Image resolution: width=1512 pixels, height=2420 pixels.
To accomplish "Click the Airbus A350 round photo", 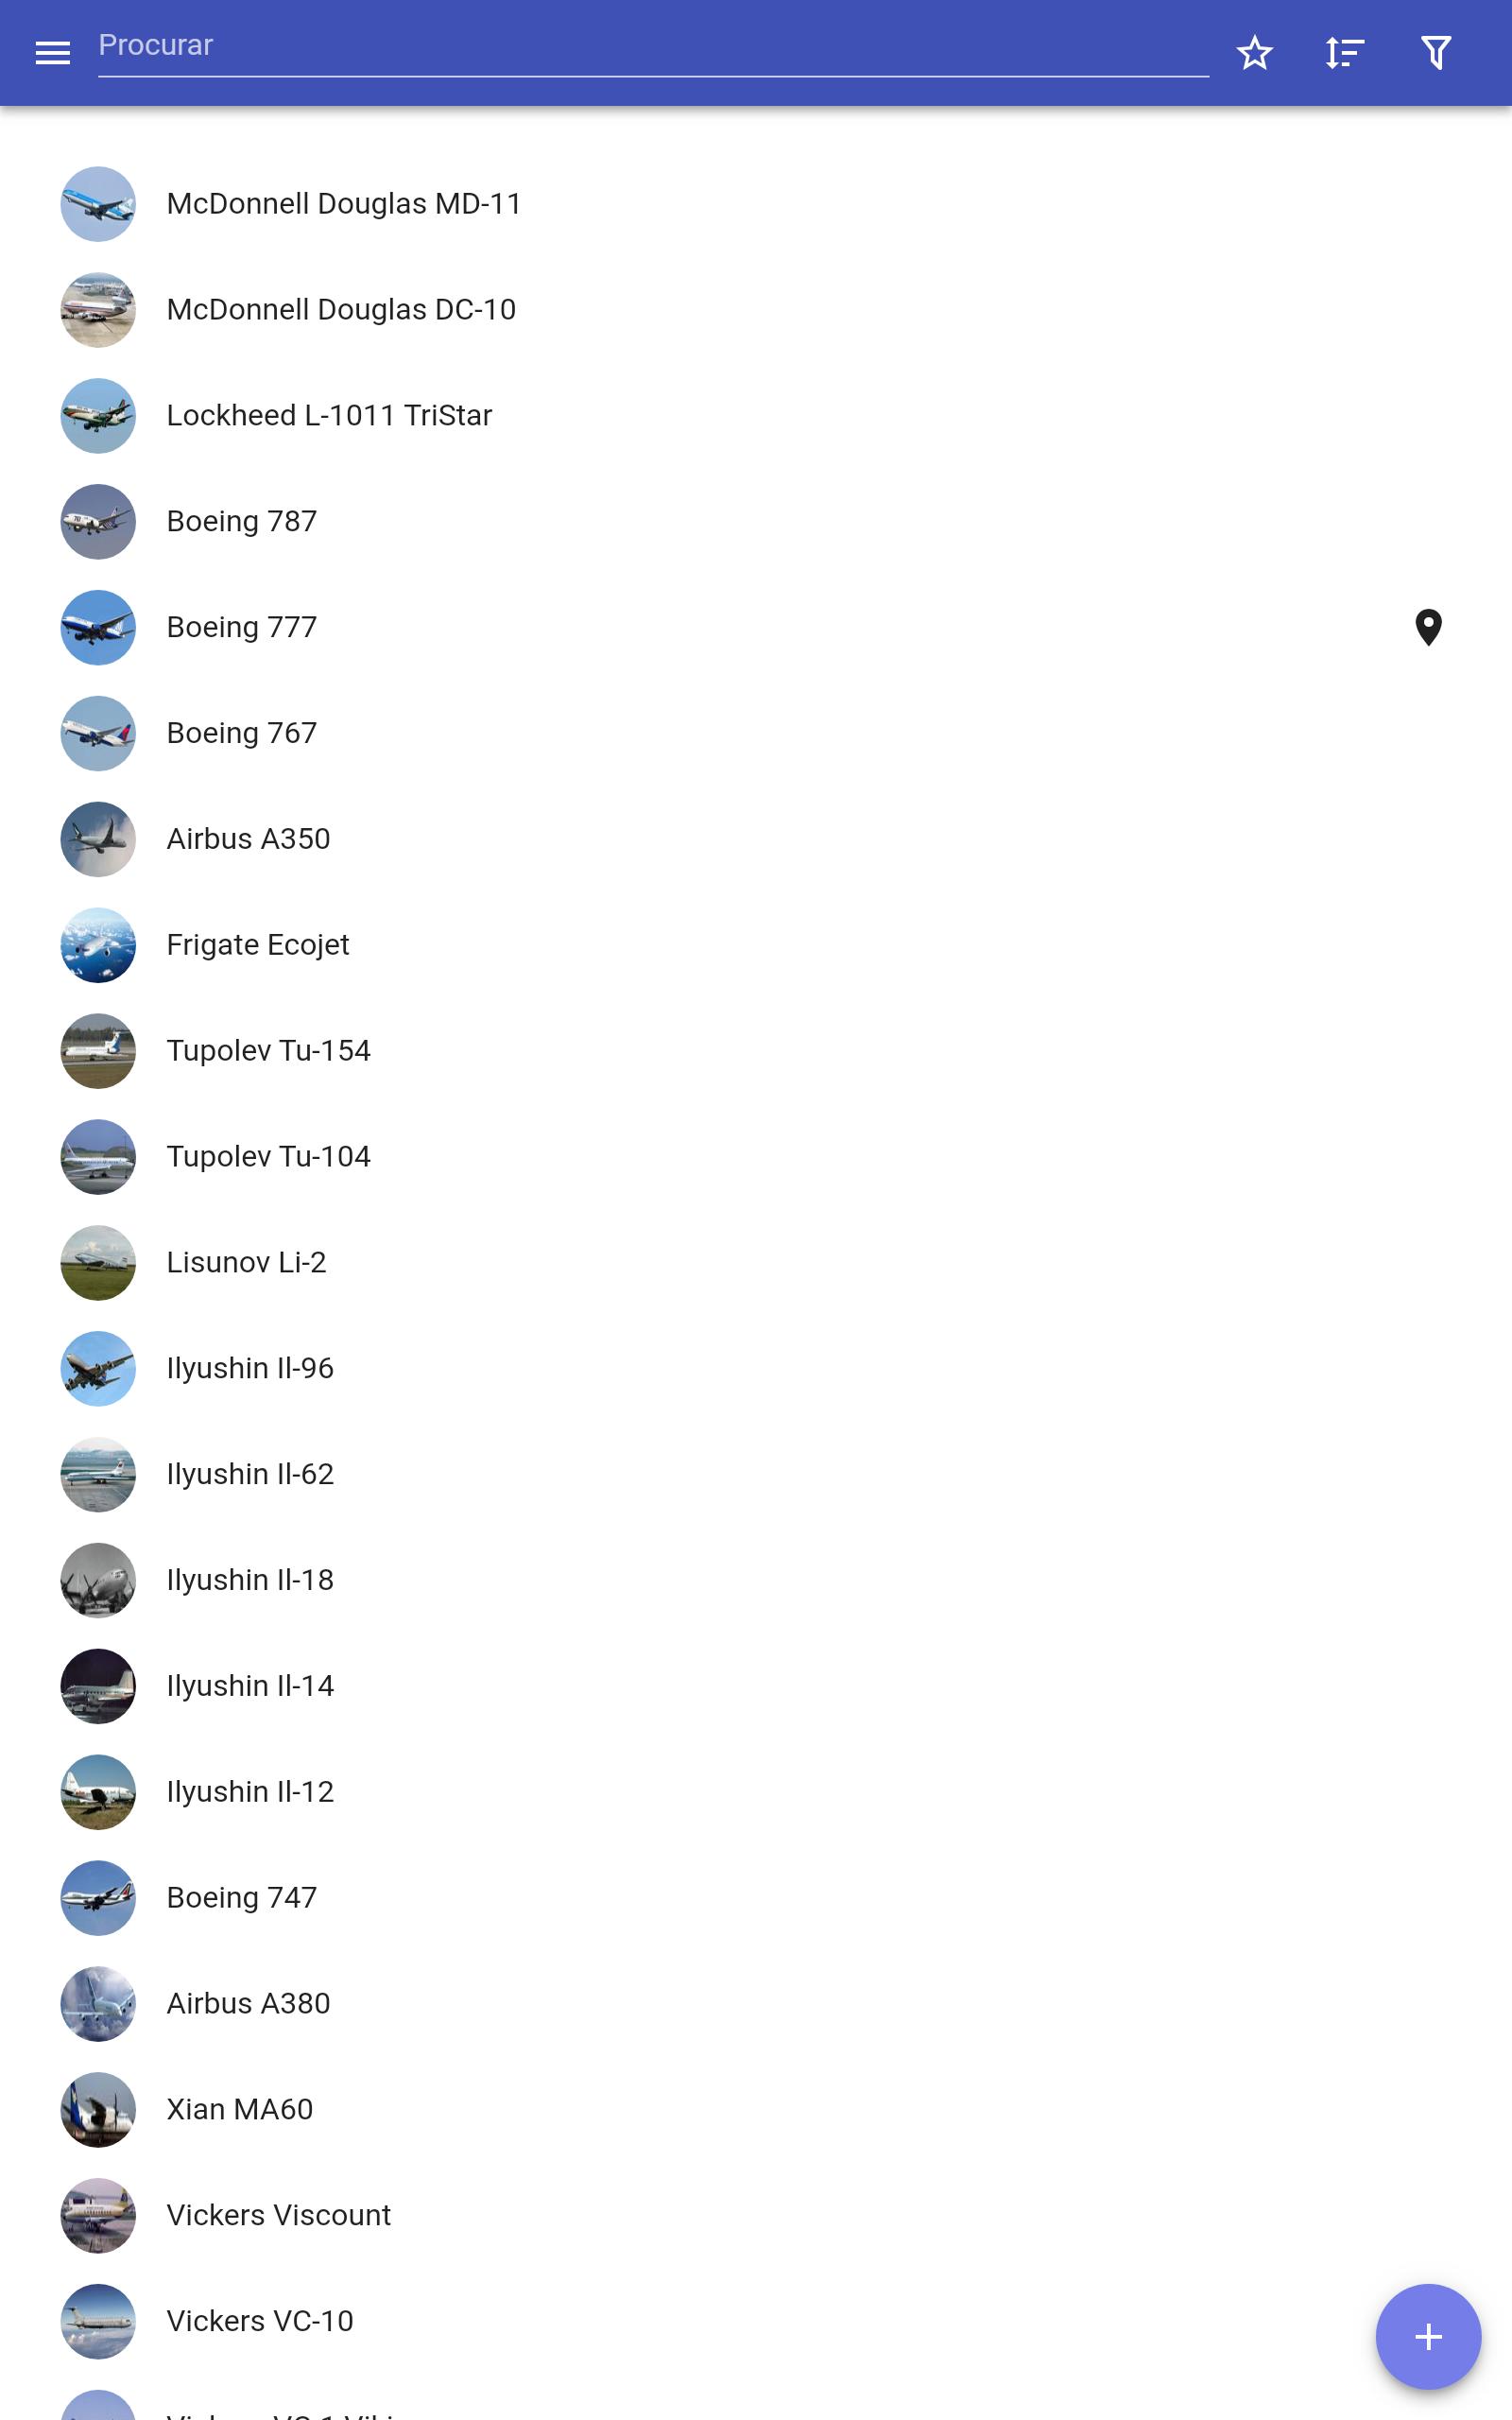I will (98, 840).
